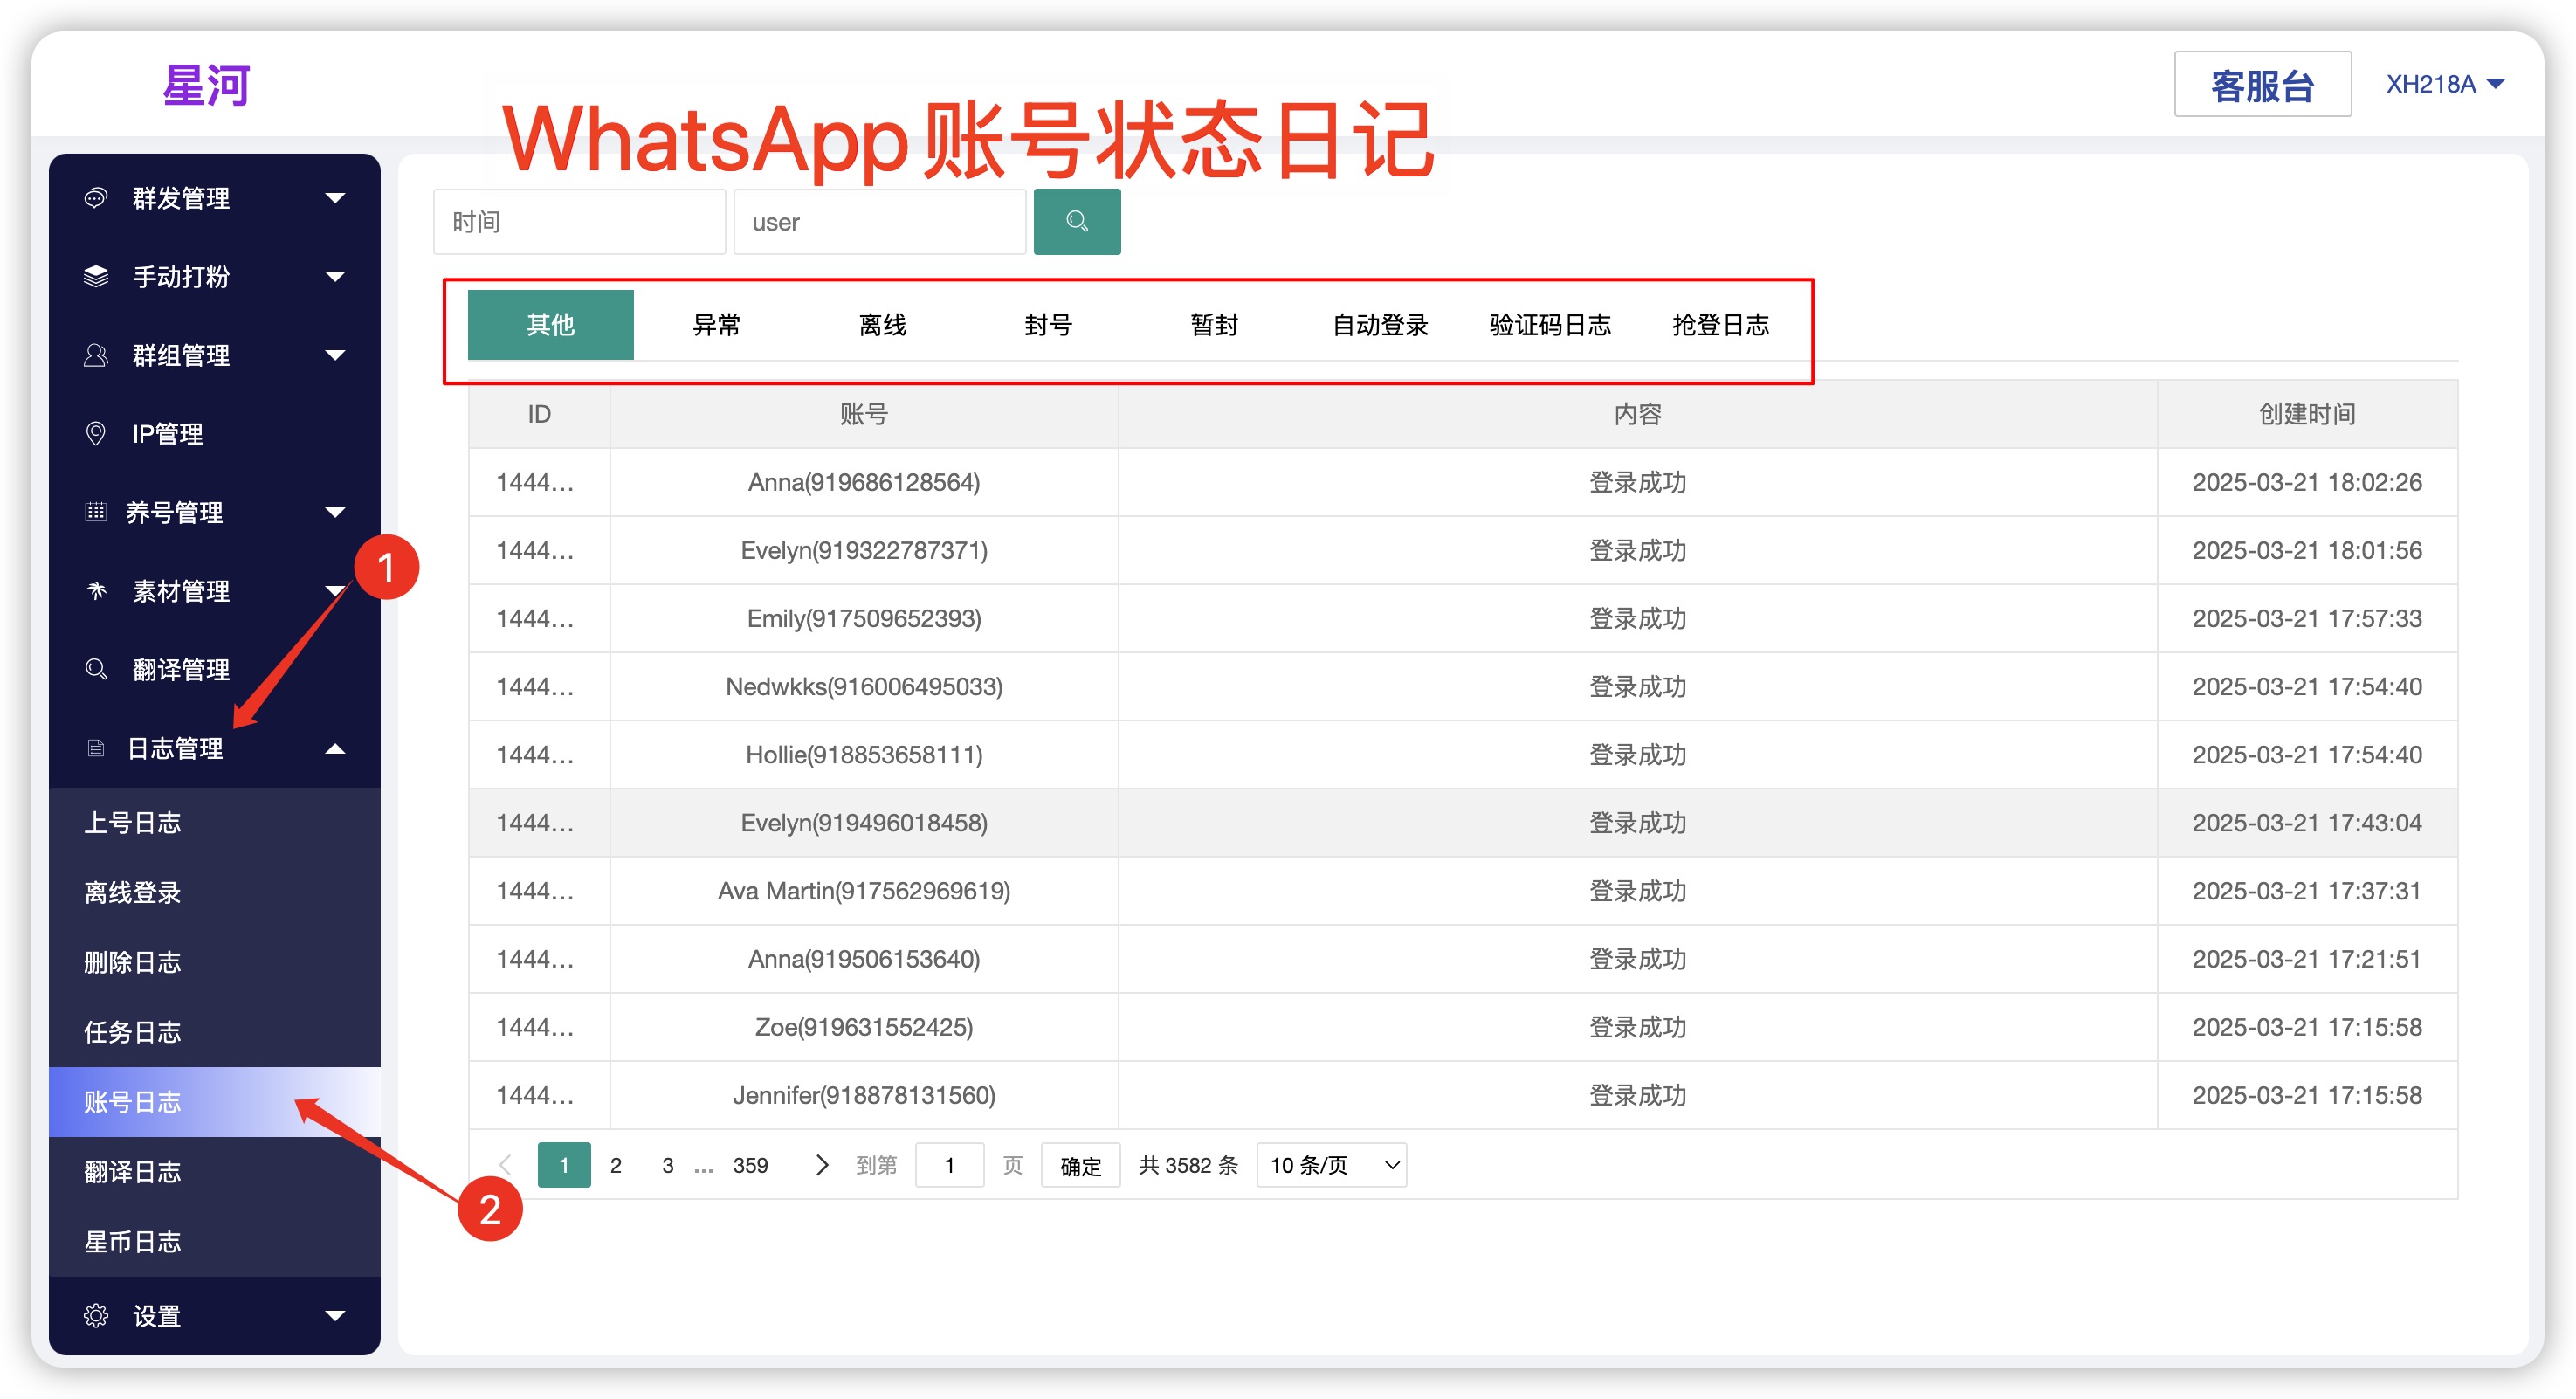Click the 翻译管理 magnifier icon
Viewport: 2576px width, 1399px height.
(95, 669)
